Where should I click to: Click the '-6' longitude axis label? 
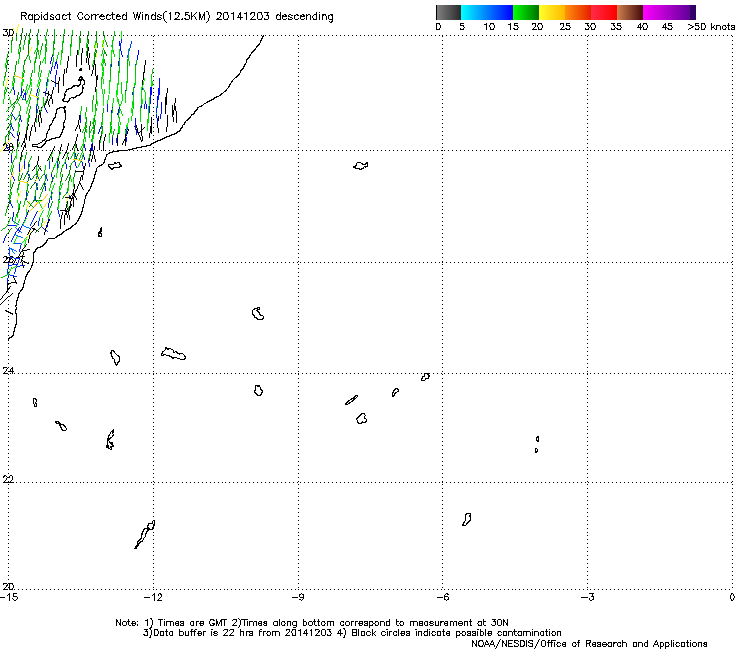click(442, 598)
